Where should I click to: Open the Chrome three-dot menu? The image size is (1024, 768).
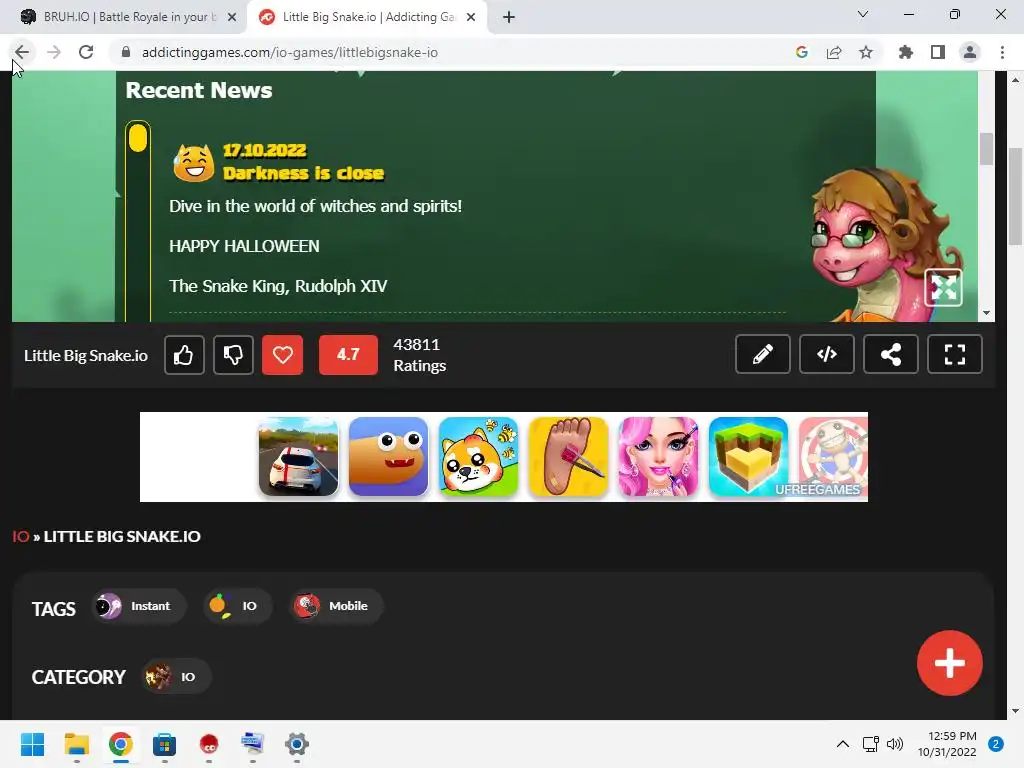pyautogui.click(x=1002, y=52)
